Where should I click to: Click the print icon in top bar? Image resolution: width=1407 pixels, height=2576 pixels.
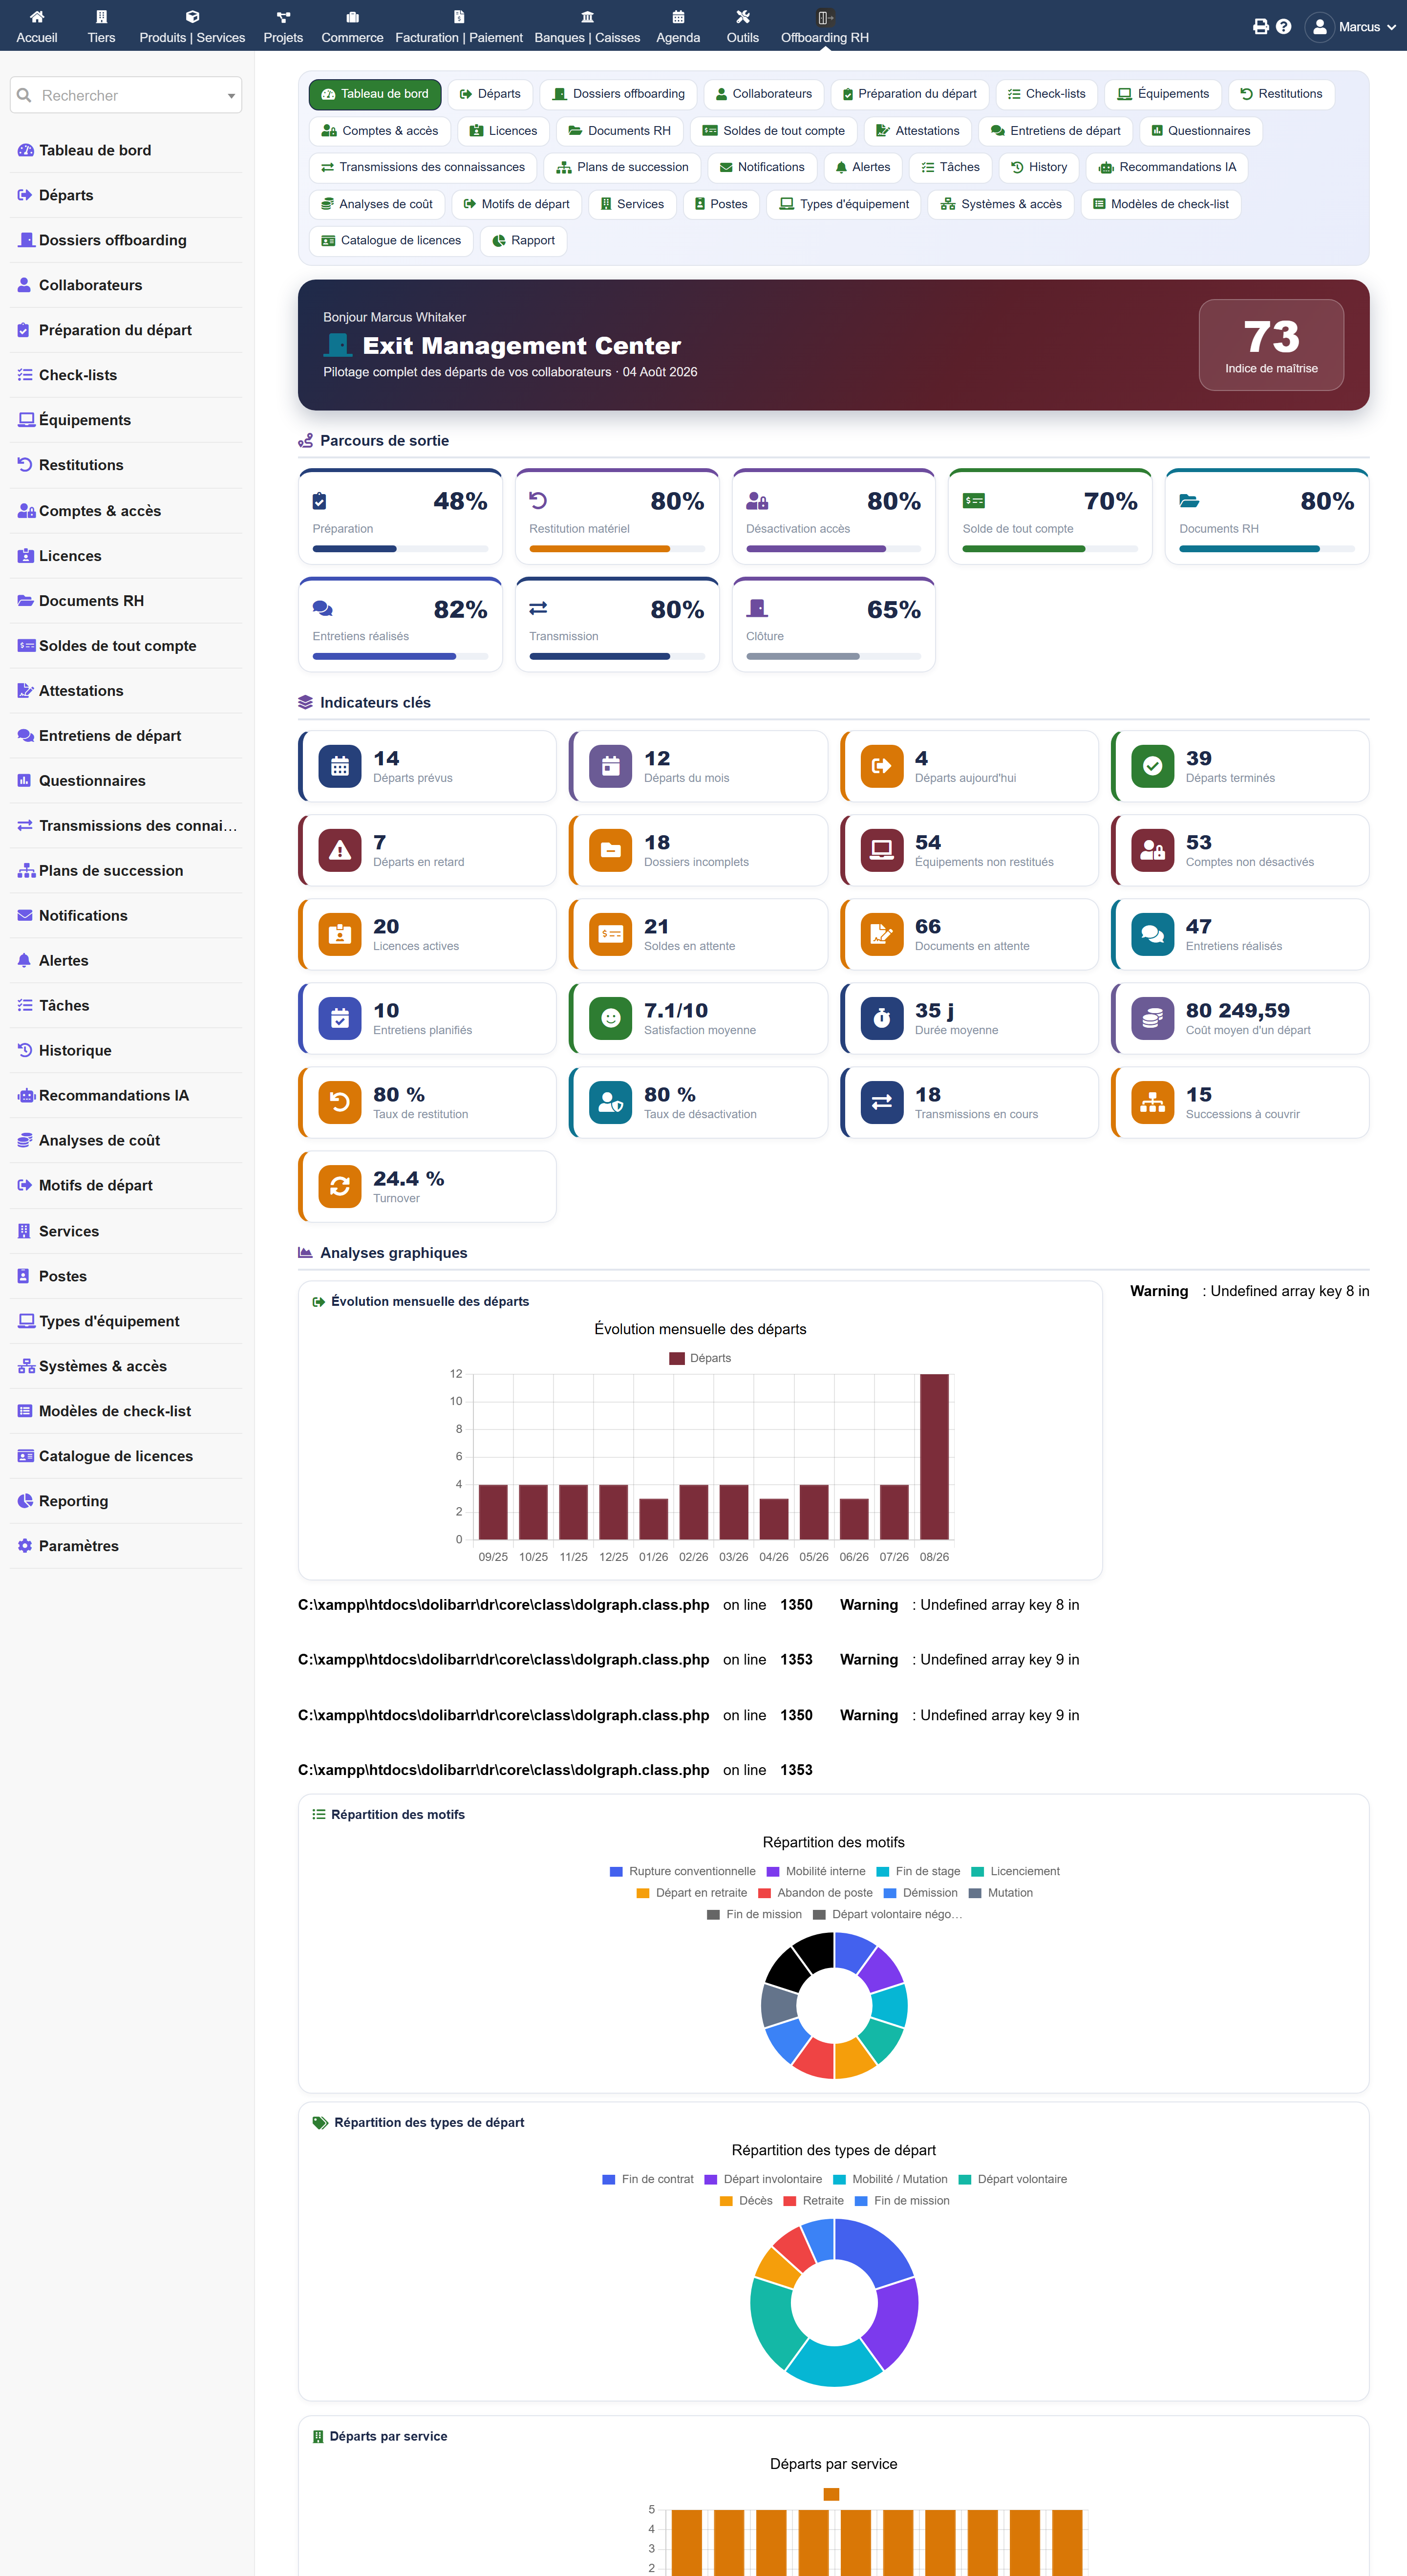(x=1260, y=27)
